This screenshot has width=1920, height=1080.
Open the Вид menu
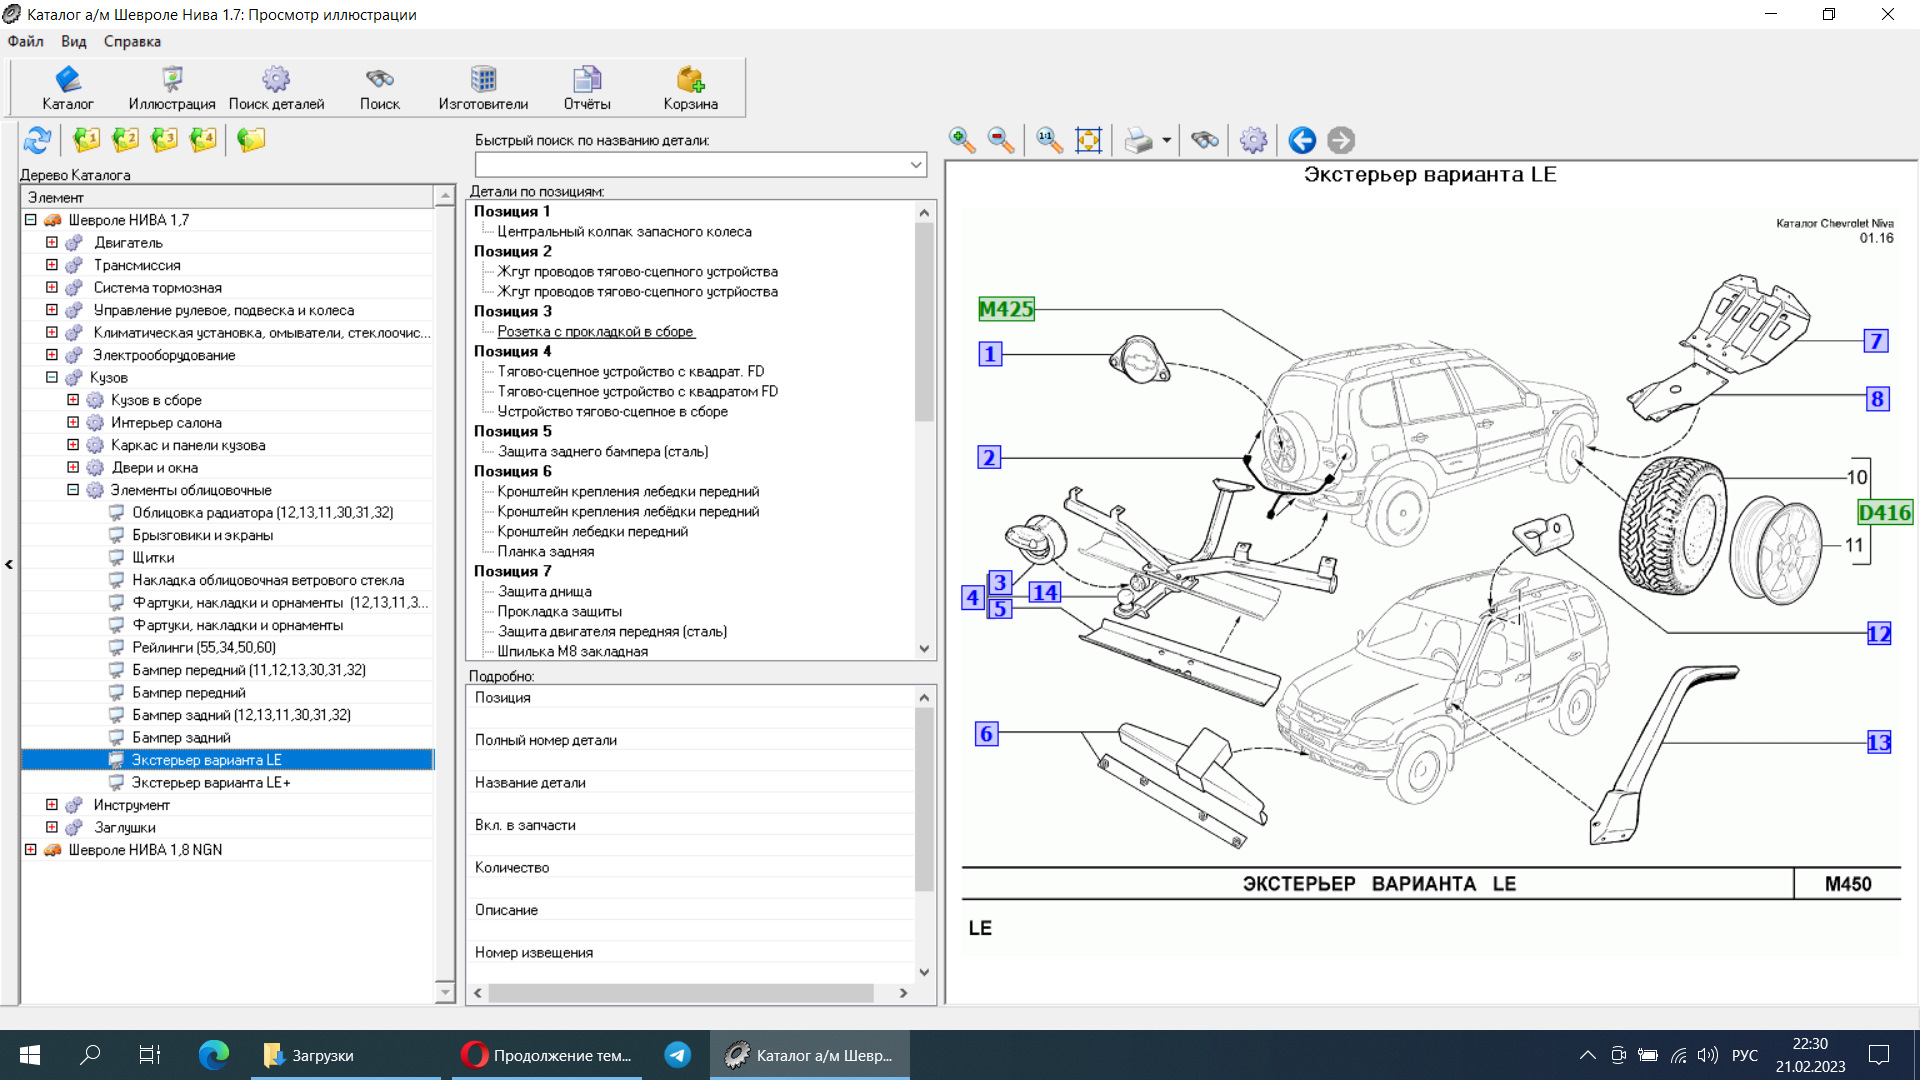tap(74, 41)
